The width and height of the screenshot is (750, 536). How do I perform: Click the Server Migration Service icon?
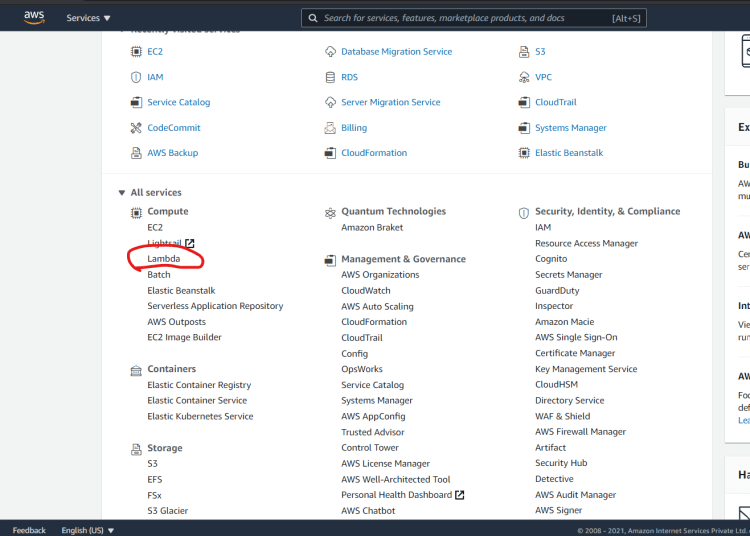point(330,102)
